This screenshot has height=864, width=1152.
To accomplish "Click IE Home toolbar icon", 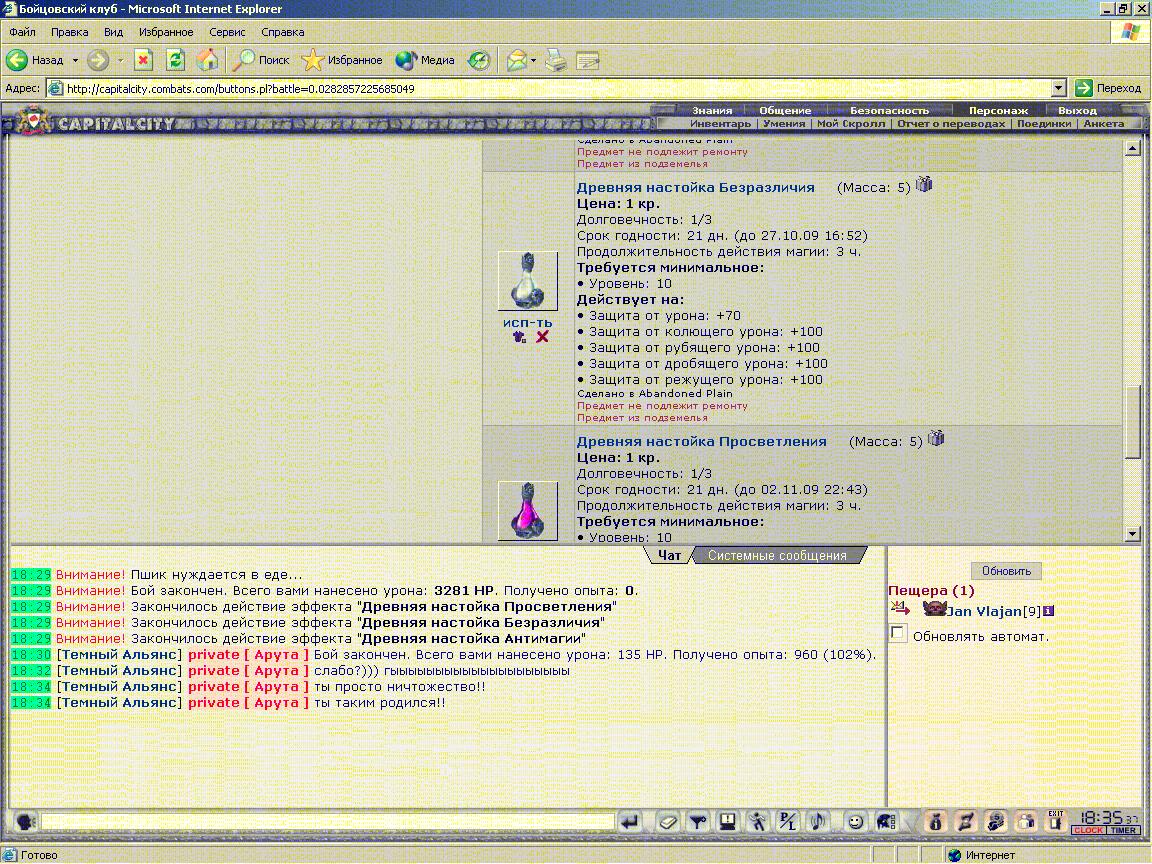I will click(x=207, y=60).
